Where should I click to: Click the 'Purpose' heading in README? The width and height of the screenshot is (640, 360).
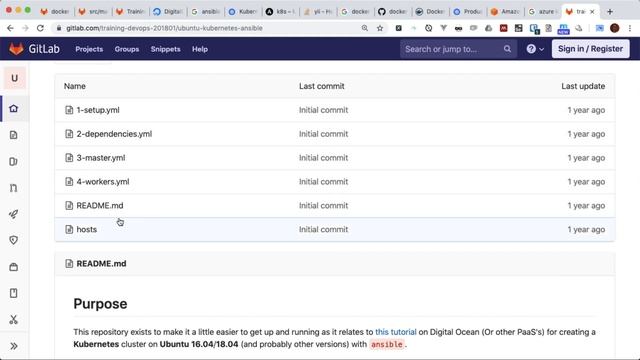(100, 304)
